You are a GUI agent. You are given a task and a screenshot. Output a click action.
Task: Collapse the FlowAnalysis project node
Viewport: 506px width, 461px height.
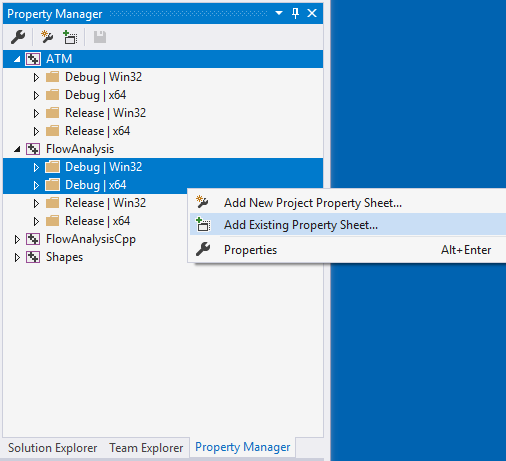coord(17,150)
